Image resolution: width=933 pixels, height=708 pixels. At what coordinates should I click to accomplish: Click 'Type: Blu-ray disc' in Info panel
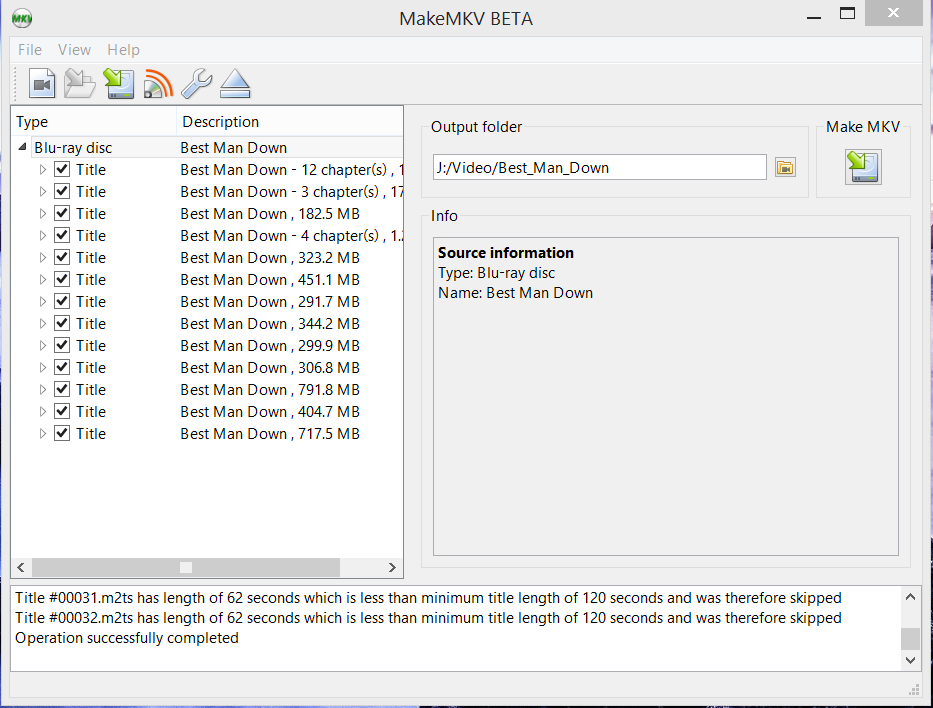496,273
